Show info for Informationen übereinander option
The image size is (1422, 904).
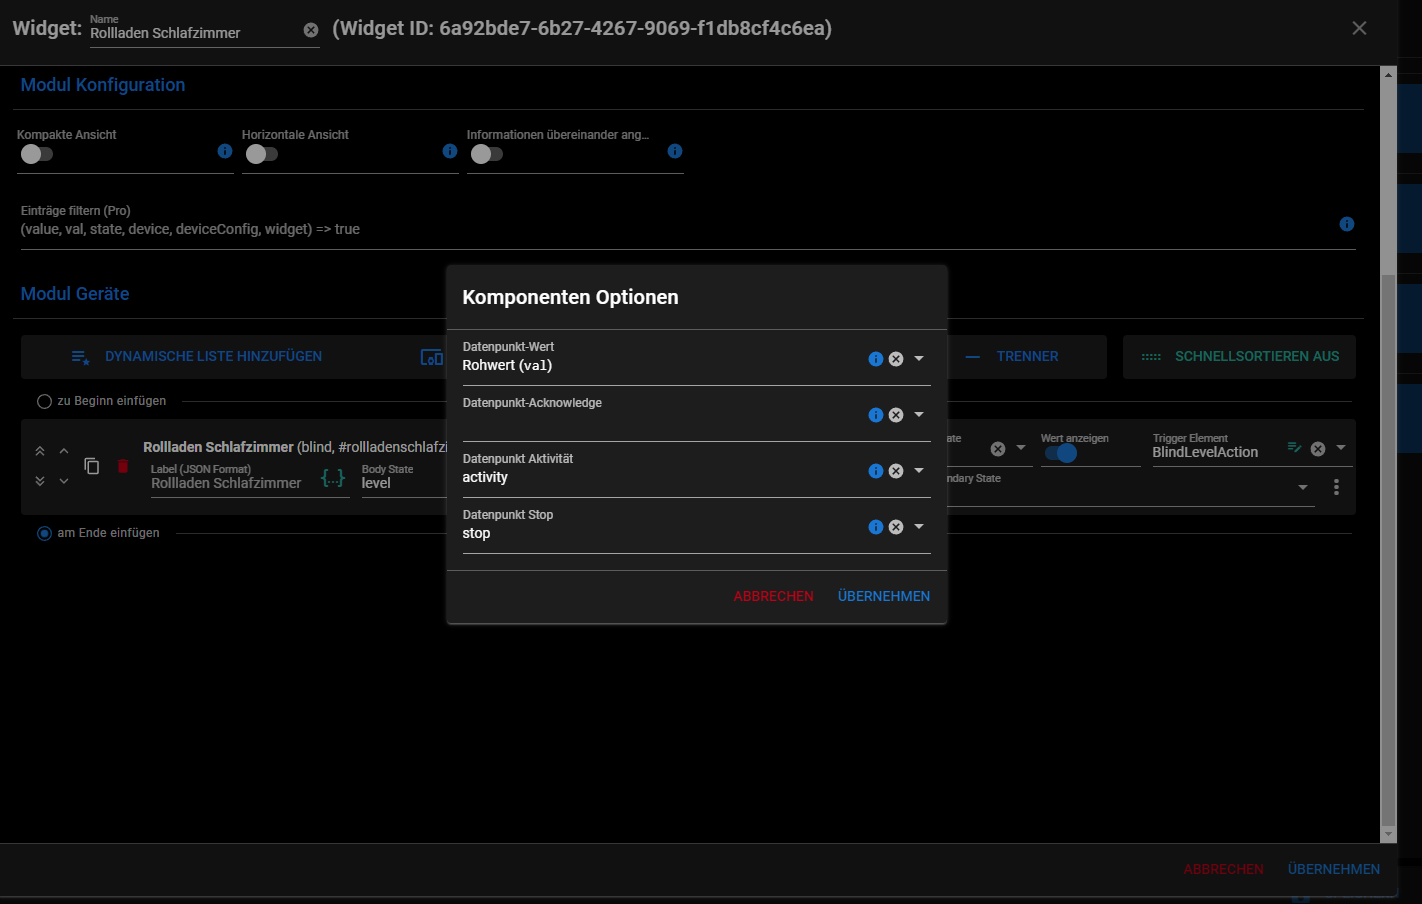click(x=675, y=151)
